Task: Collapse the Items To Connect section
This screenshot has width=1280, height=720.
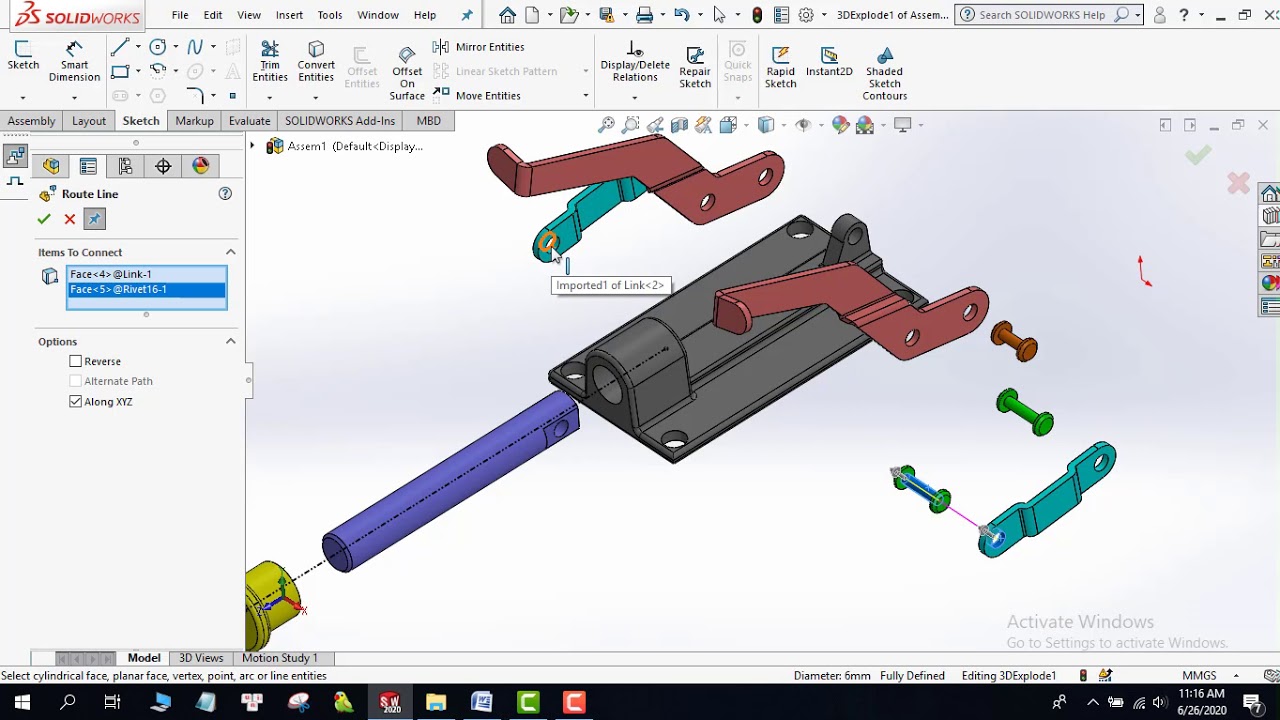Action: pyautogui.click(x=230, y=252)
